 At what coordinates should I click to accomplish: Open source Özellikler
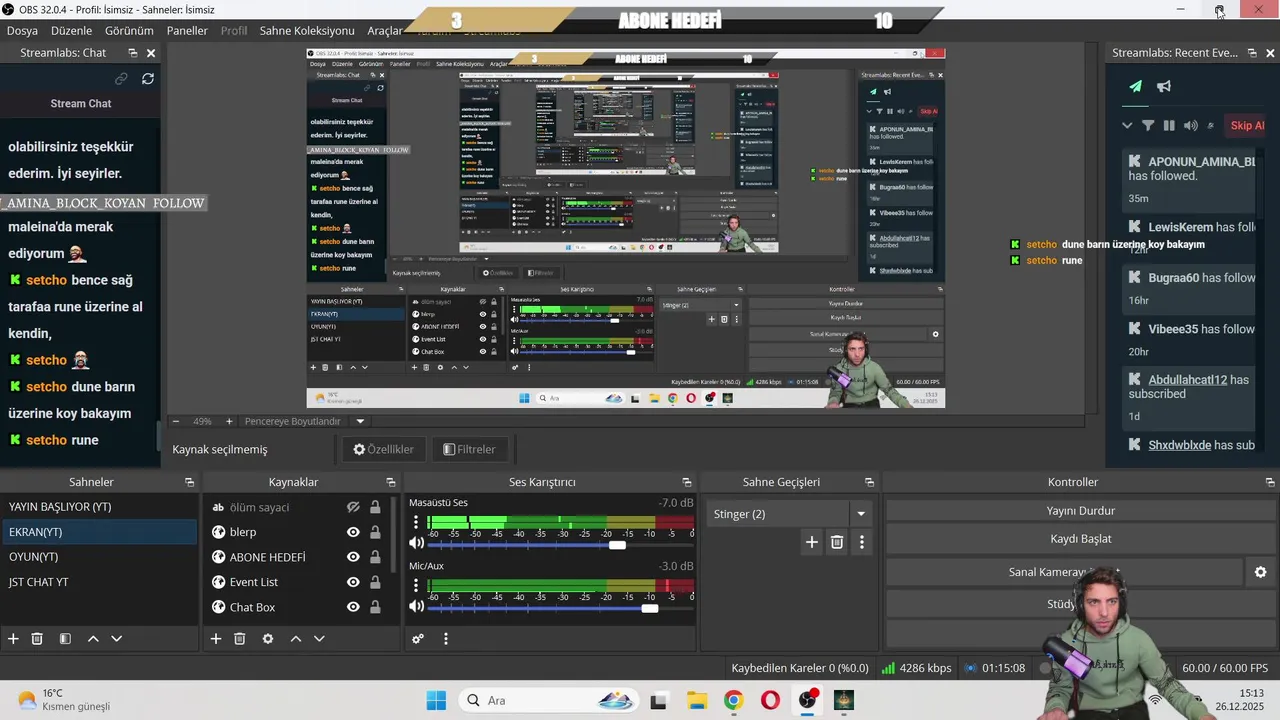pyautogui.click(x=383, y=449)
